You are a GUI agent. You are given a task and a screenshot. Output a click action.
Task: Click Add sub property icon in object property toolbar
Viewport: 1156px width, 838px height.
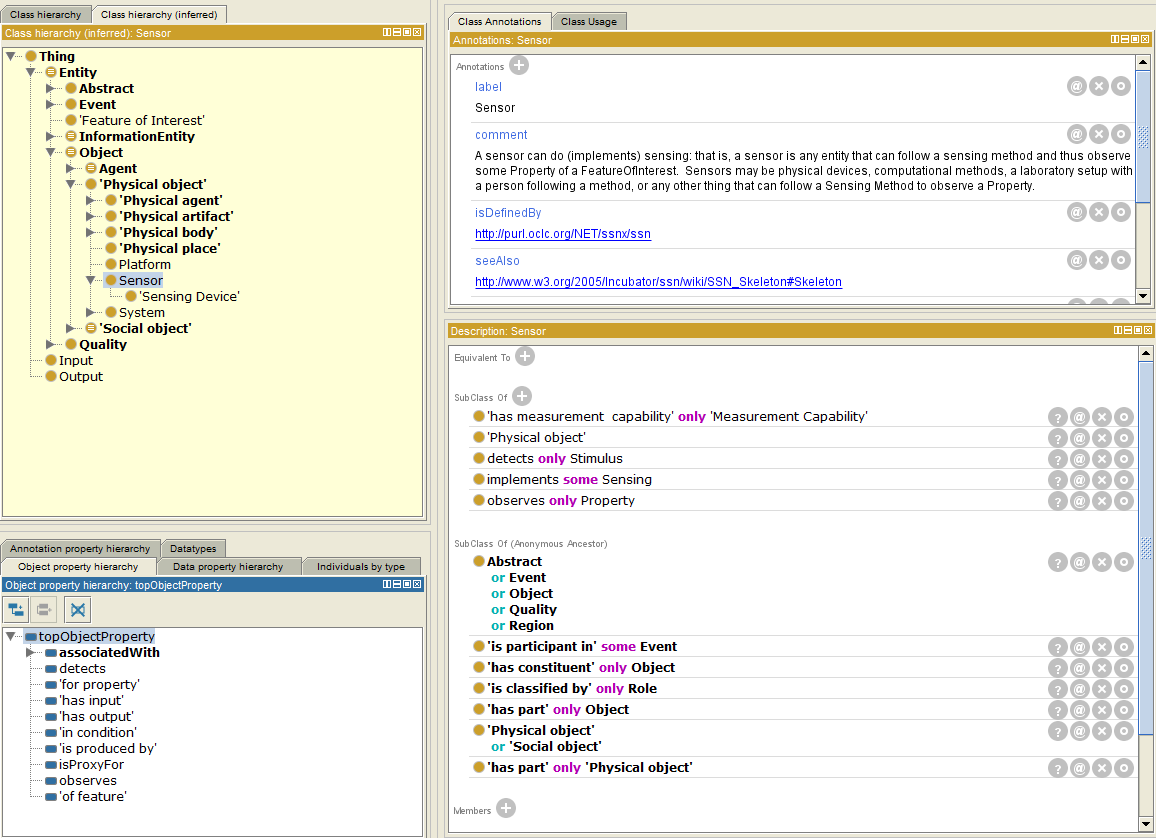pos(17,609)
